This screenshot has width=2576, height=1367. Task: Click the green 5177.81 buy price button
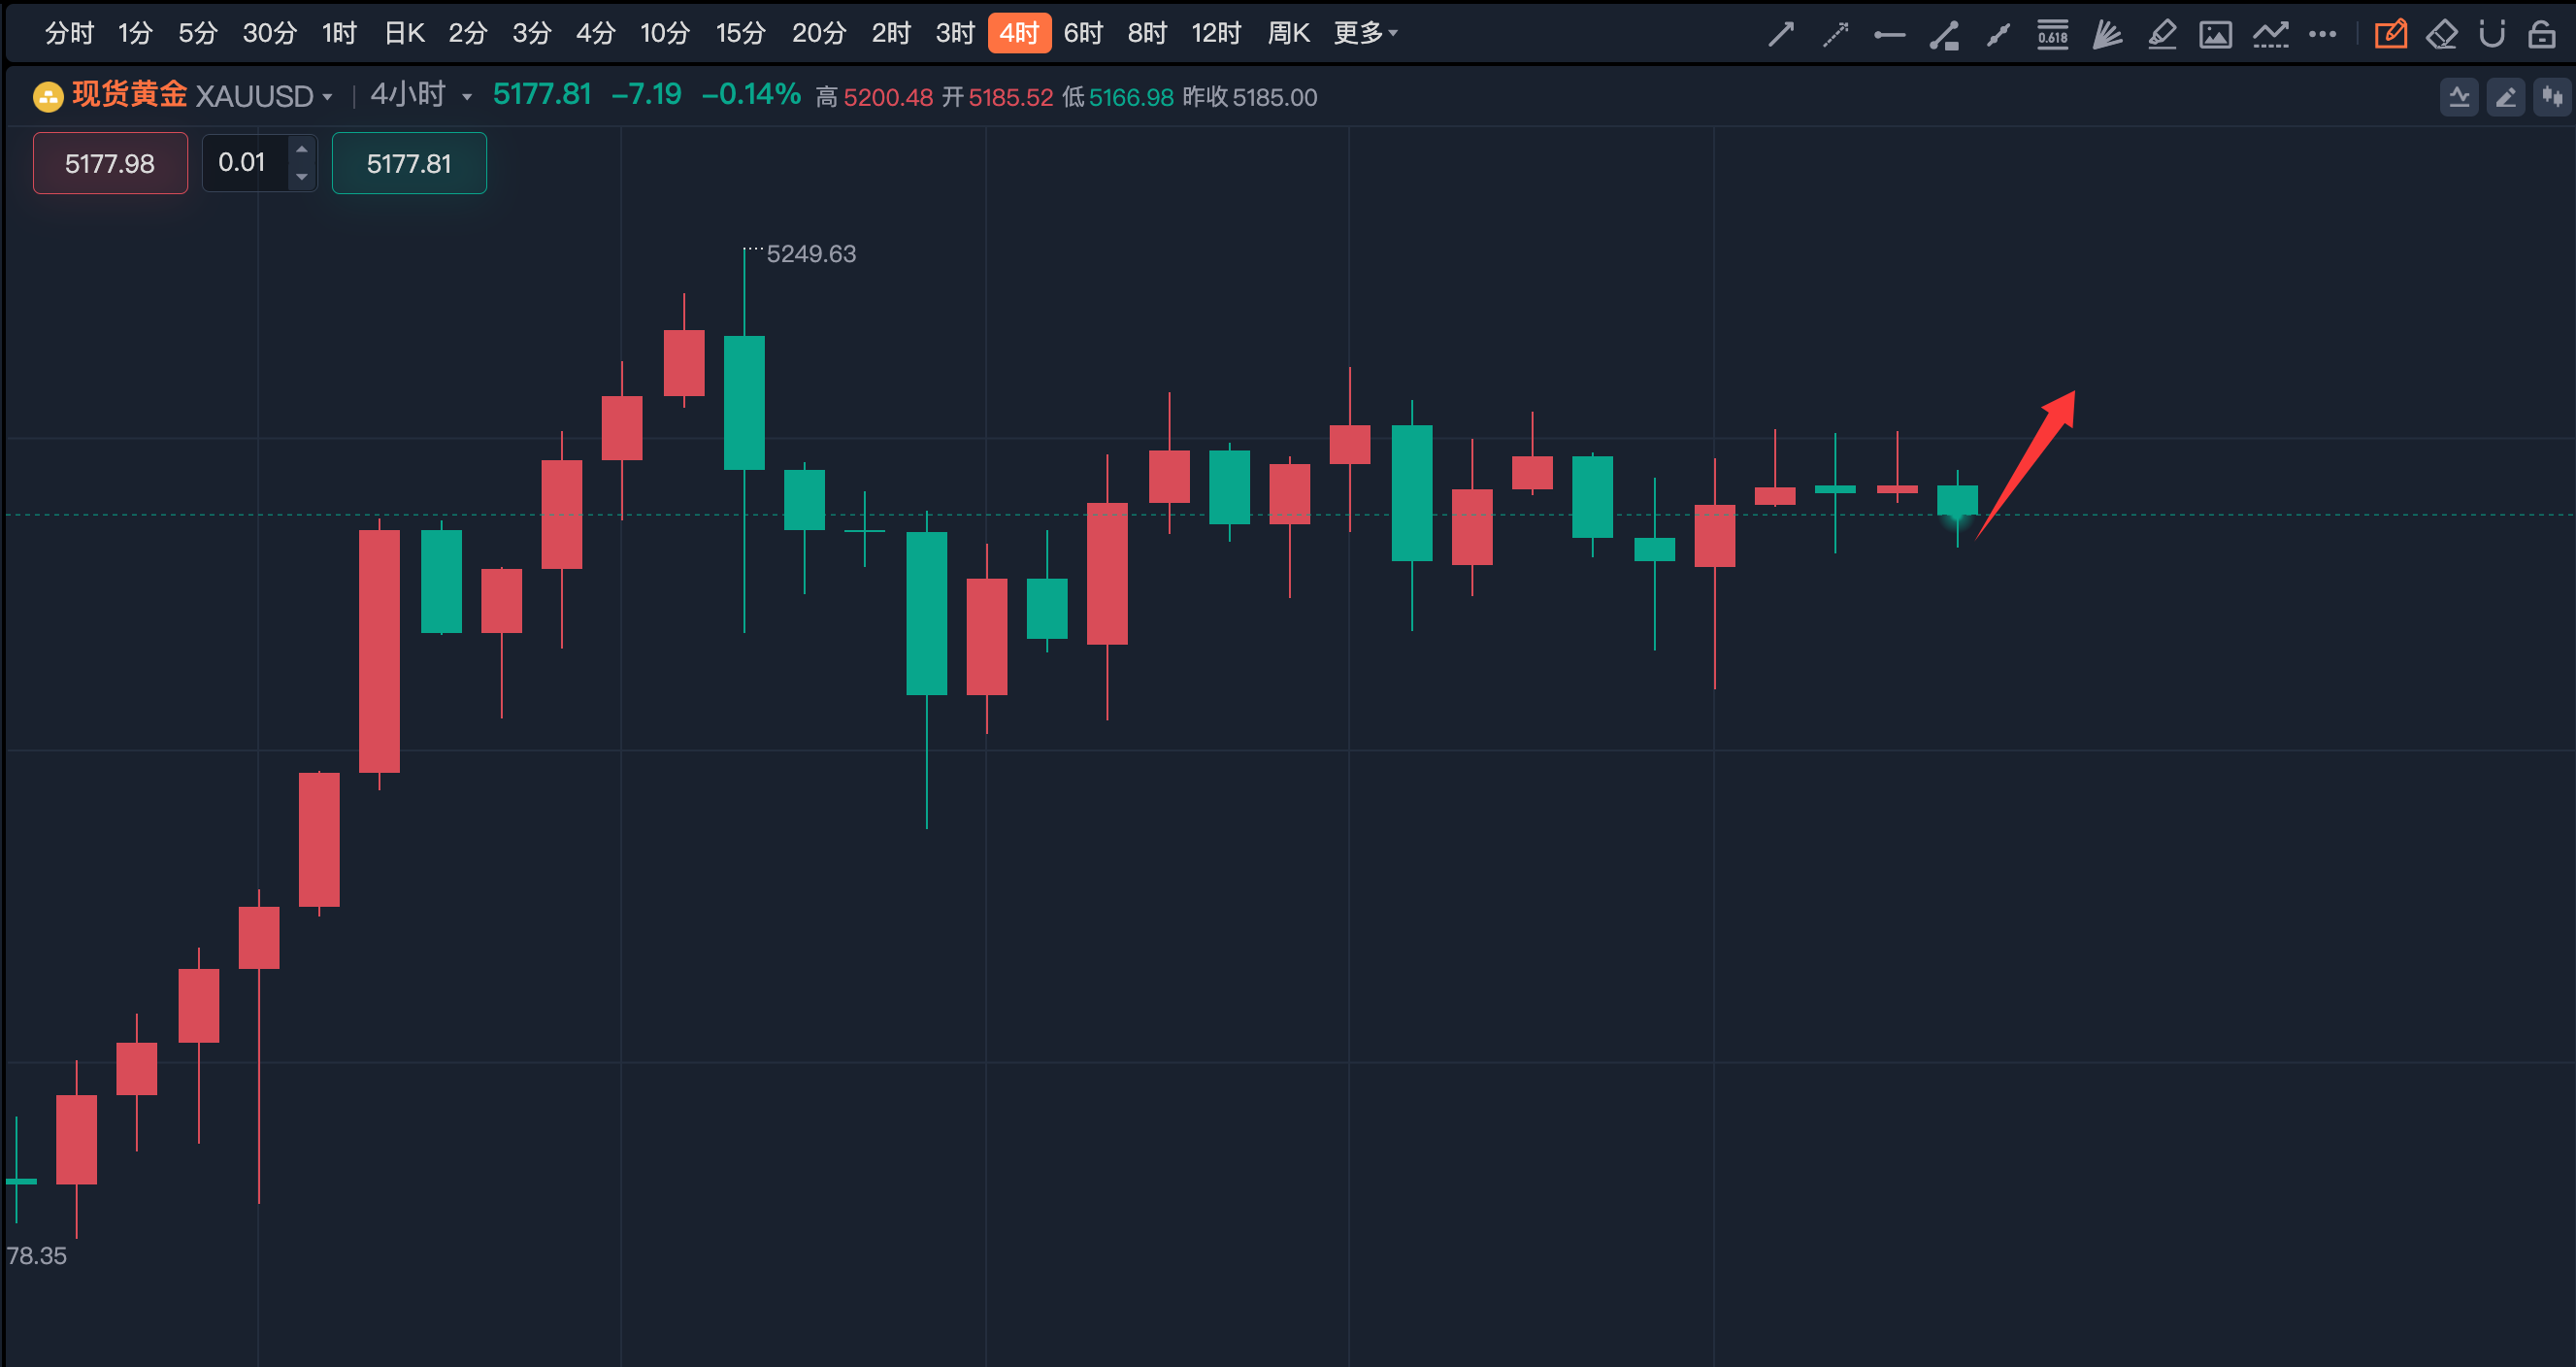point(409,163)
